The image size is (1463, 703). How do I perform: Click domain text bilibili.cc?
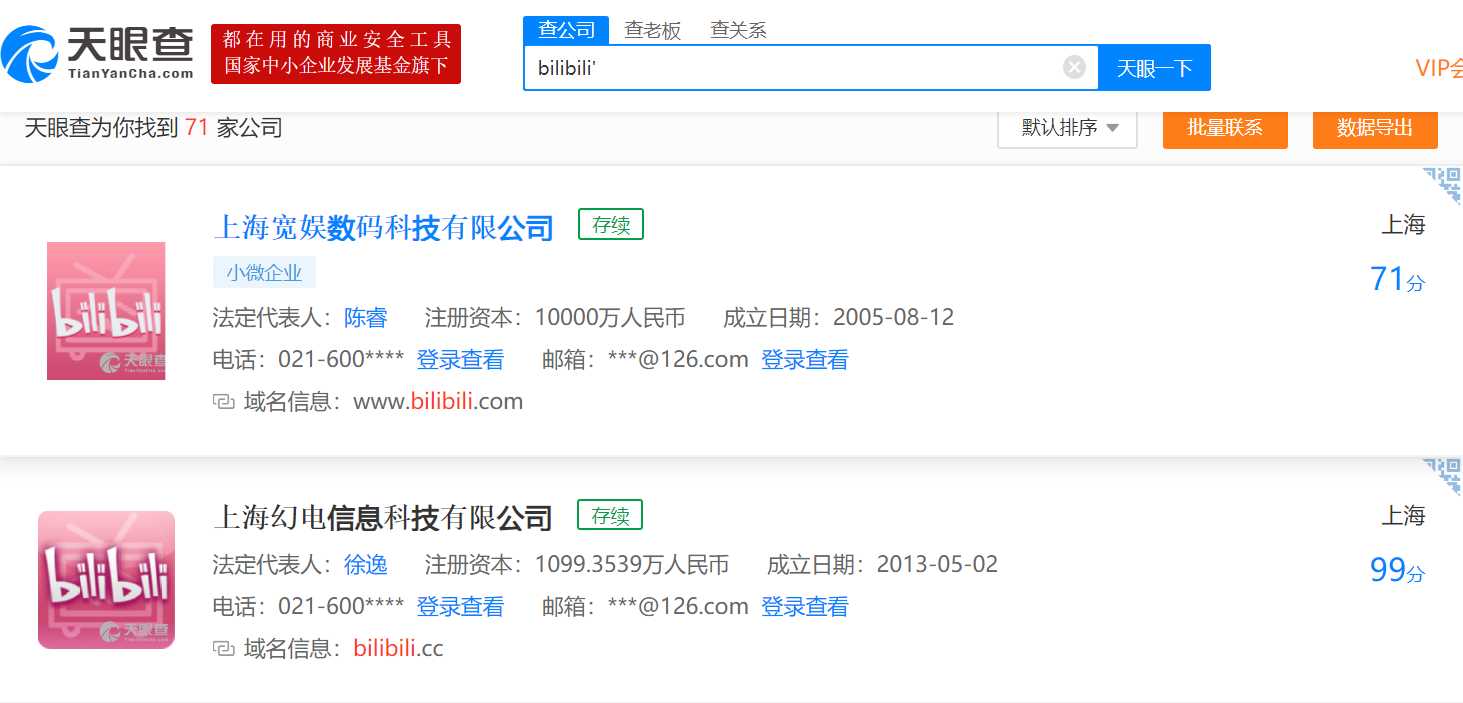(398, 649)
